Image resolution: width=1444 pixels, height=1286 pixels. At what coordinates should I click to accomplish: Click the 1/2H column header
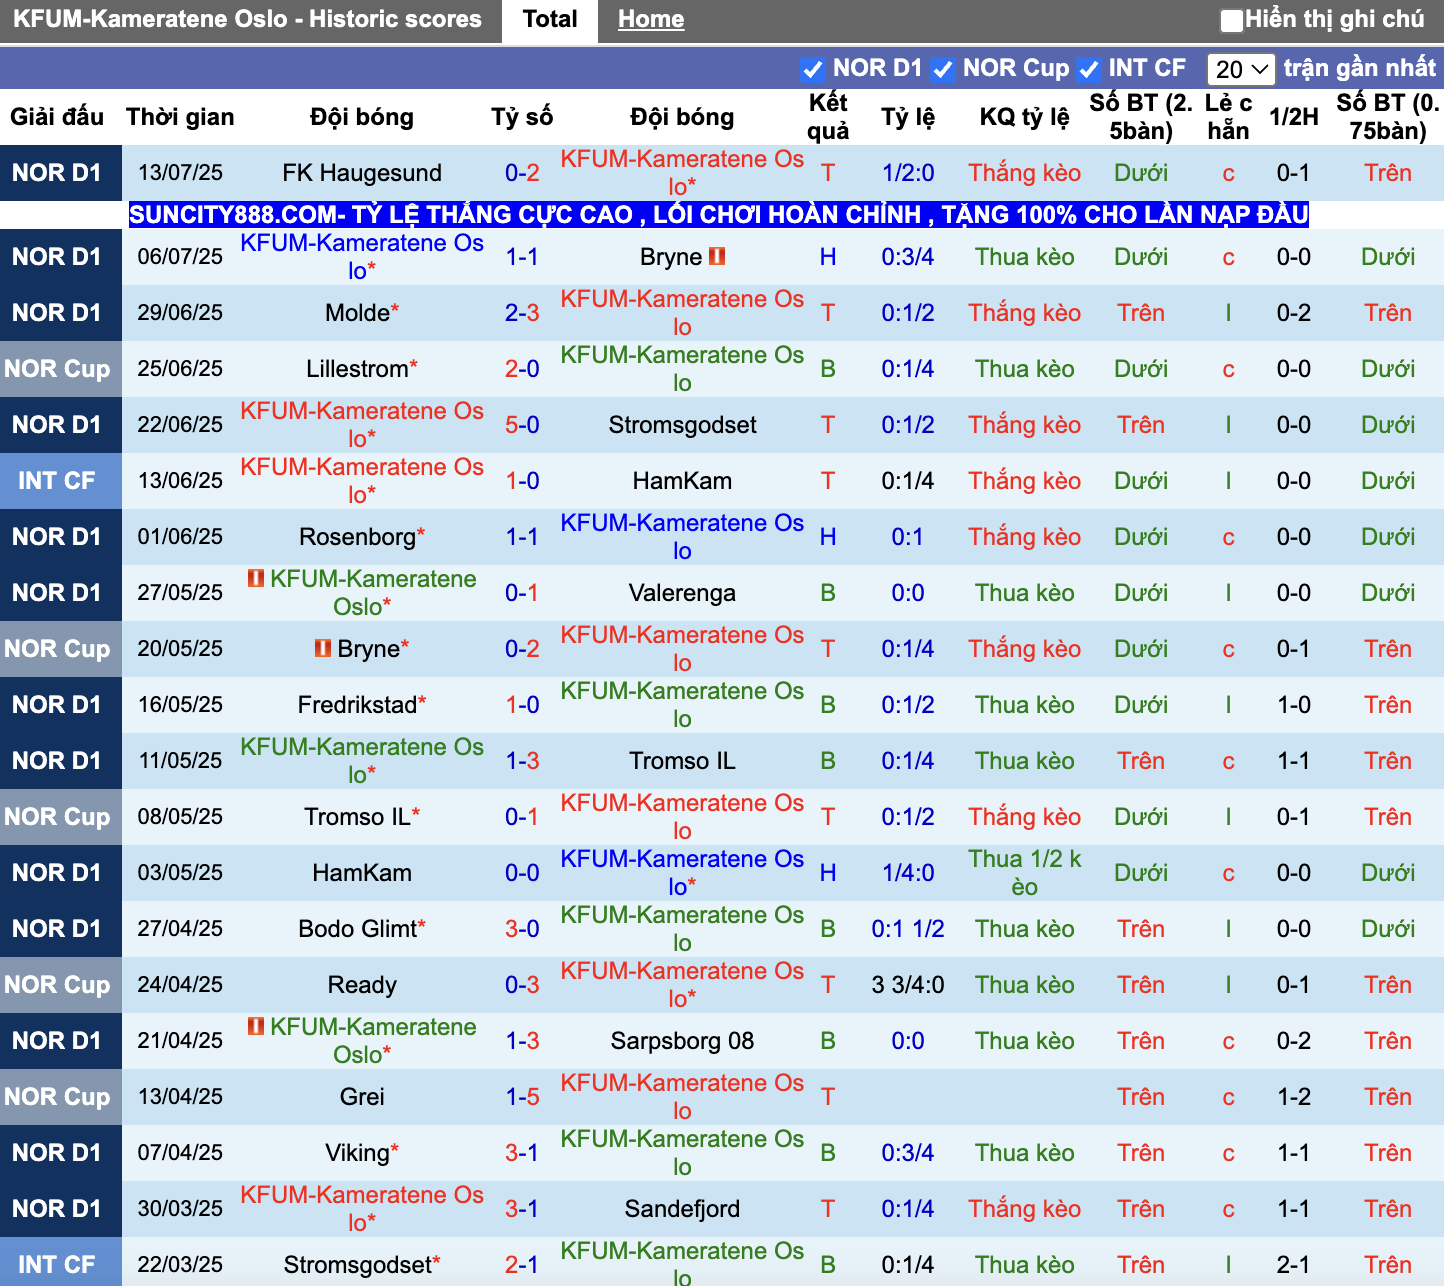coord(1293,117)
